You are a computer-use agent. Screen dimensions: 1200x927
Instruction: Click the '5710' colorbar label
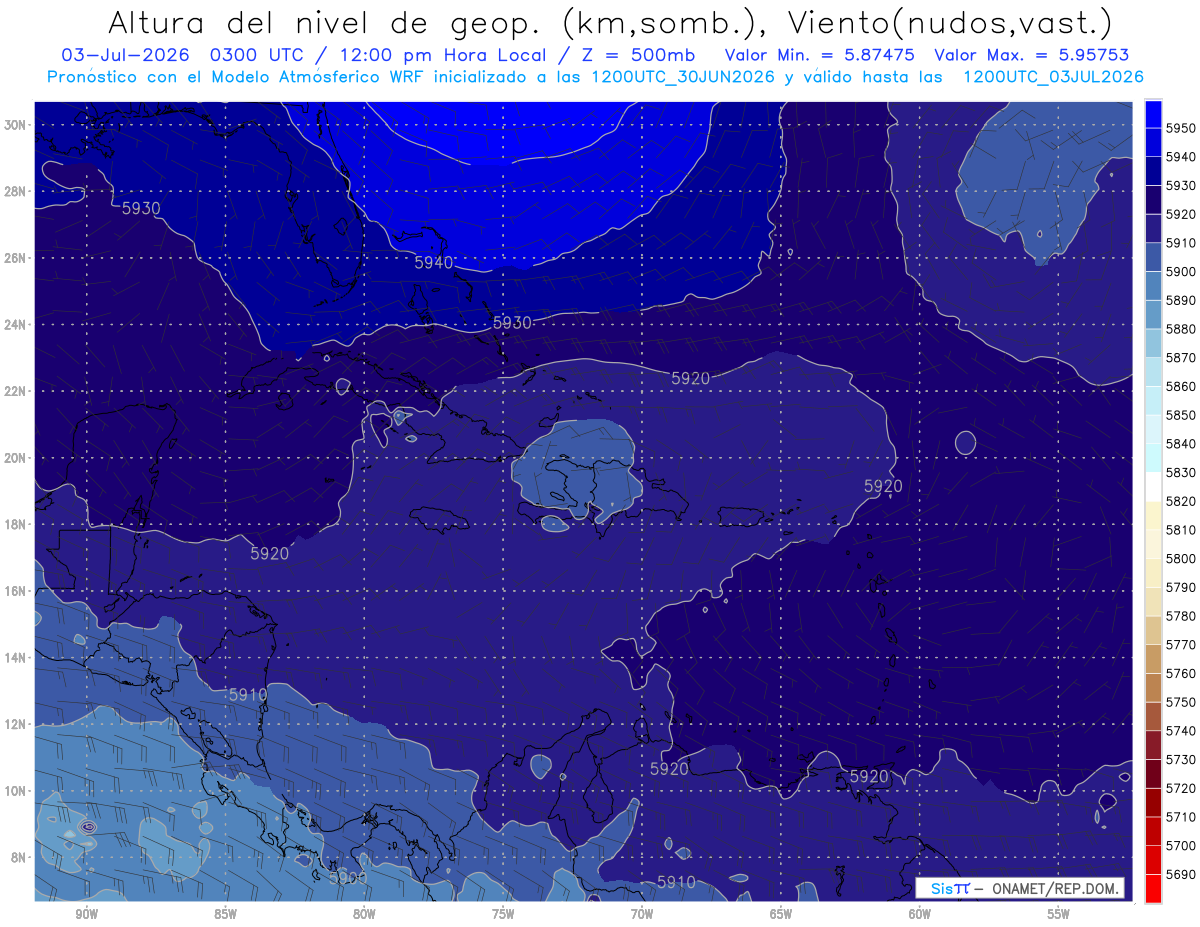coord(1182,817)
